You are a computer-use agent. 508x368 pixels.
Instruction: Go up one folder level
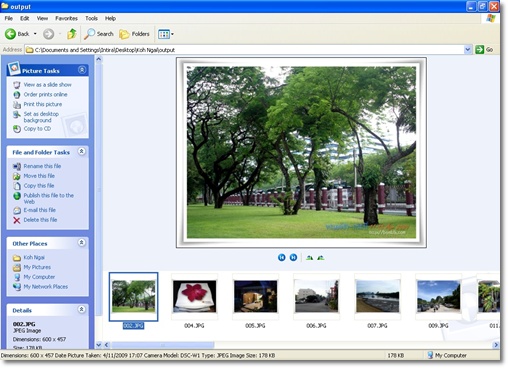(72, 34)
